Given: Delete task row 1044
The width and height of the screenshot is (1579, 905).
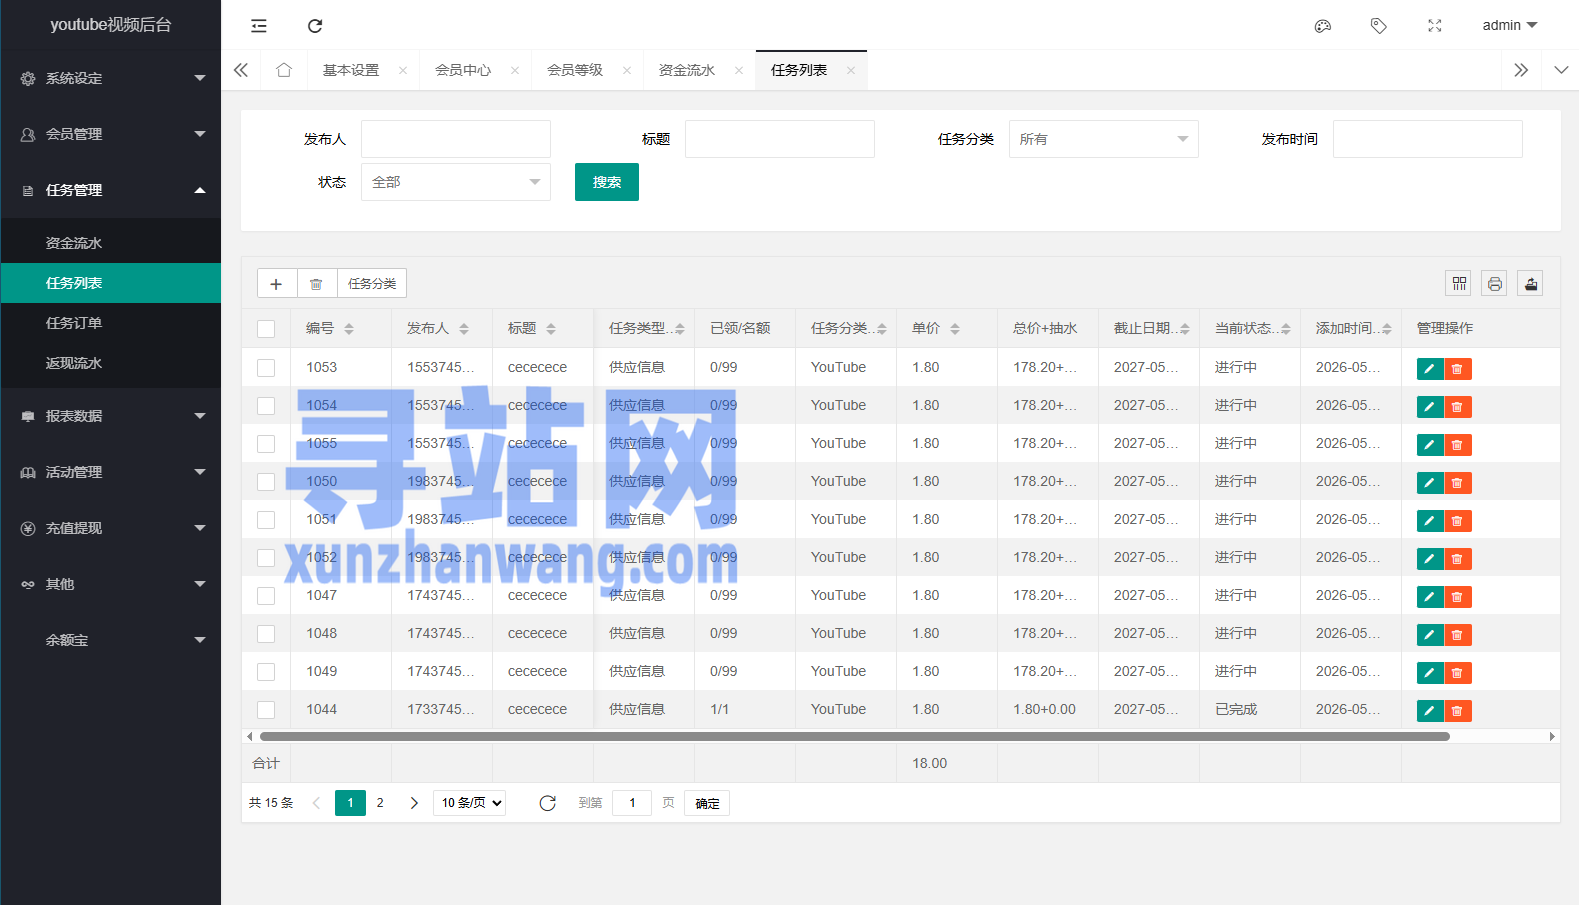Looking at the screenshot, I should click(x=1458, y=711).
